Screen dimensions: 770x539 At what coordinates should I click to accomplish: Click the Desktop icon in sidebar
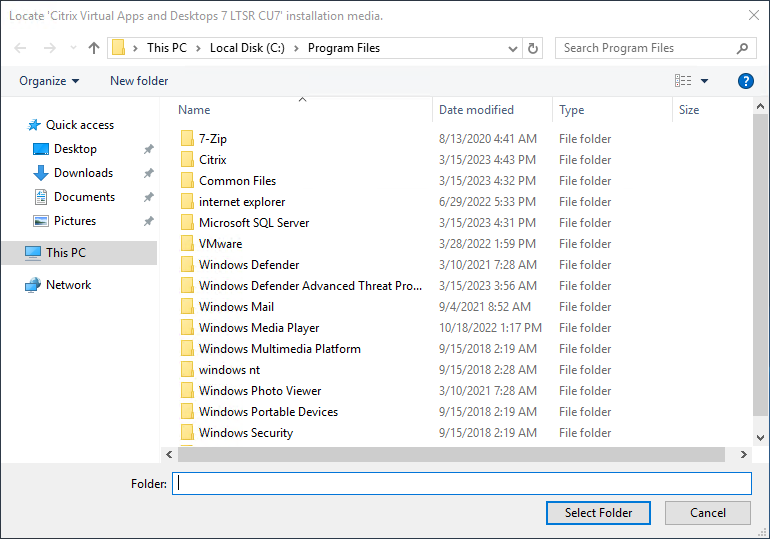[41, 149]
